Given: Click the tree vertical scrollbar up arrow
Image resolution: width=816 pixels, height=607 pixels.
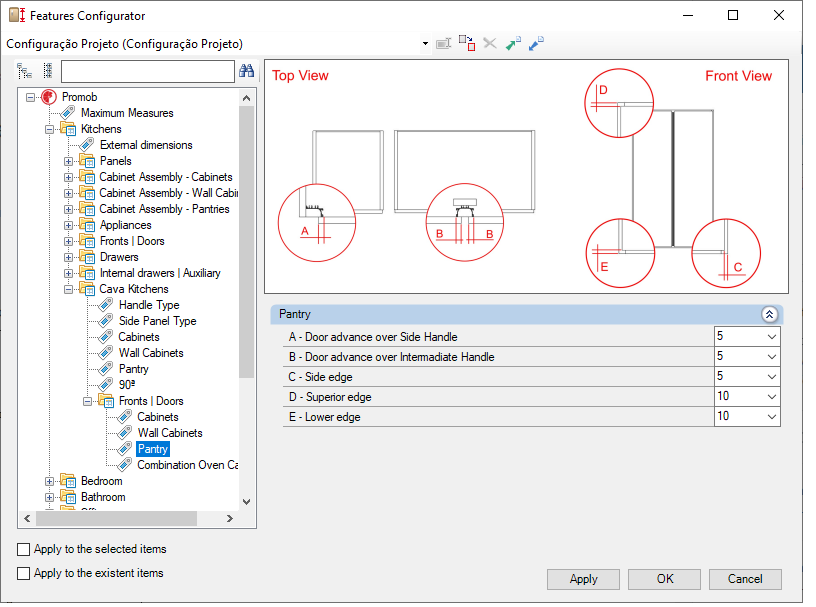Looking at the screenshot, I should (247, 98).
